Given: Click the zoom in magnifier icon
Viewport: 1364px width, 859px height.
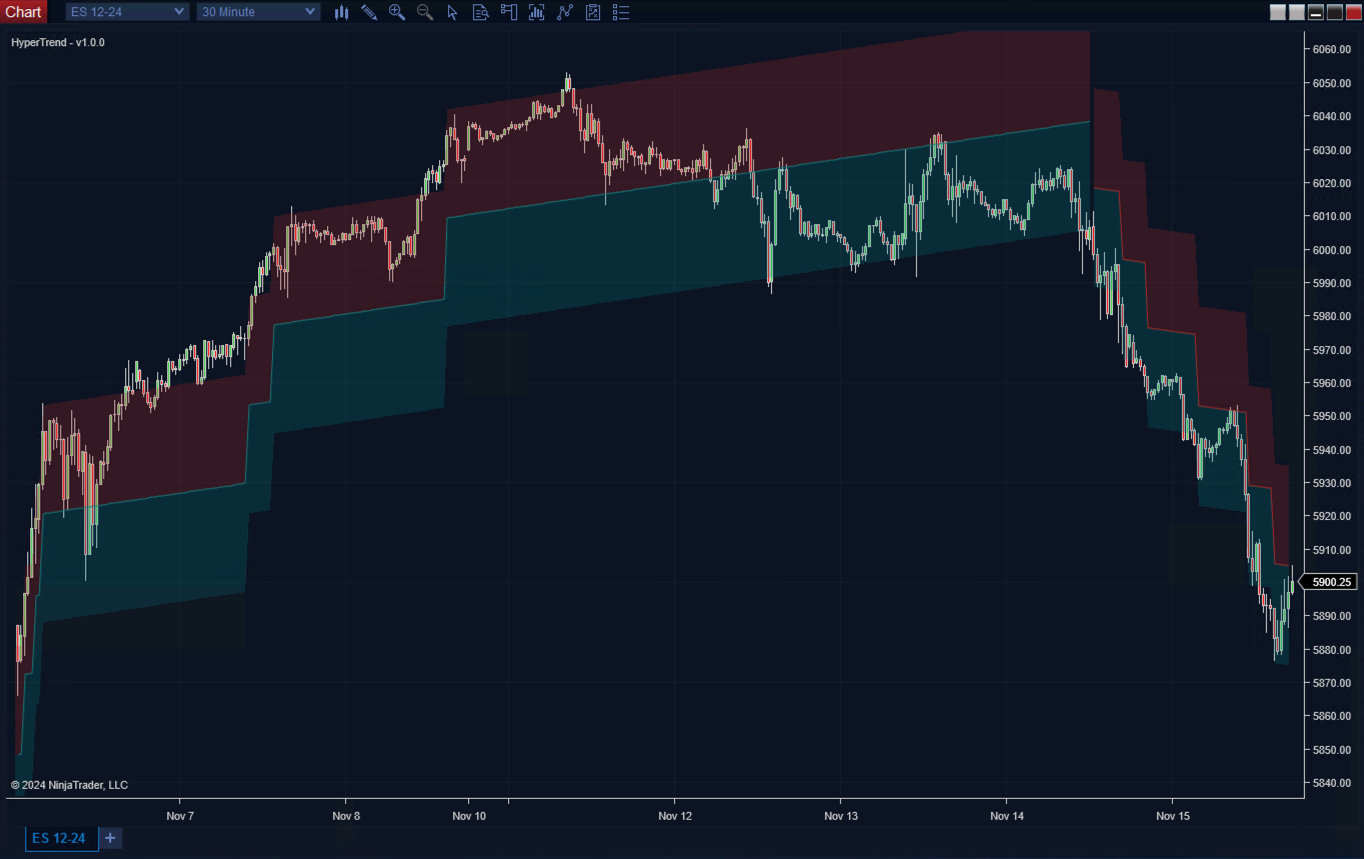Looking at the screenshot, I should coord(397,12).
